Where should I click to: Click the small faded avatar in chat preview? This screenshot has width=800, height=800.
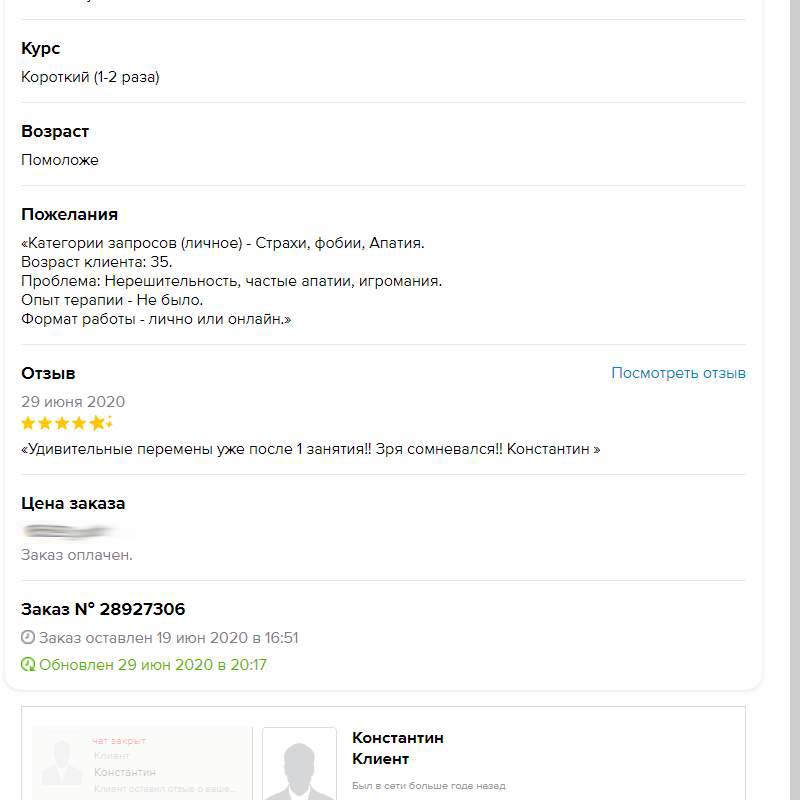[x=61, y=763]
